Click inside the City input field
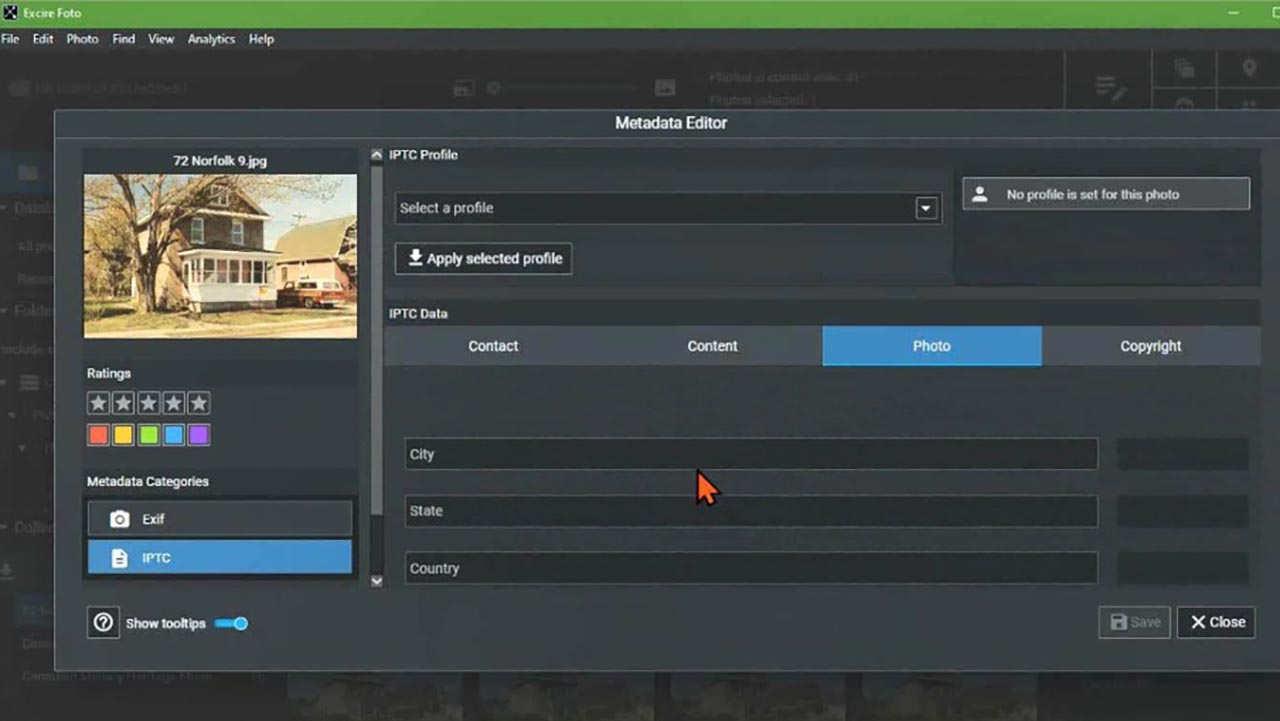1280x721 pixels. (x=750, y=454)
